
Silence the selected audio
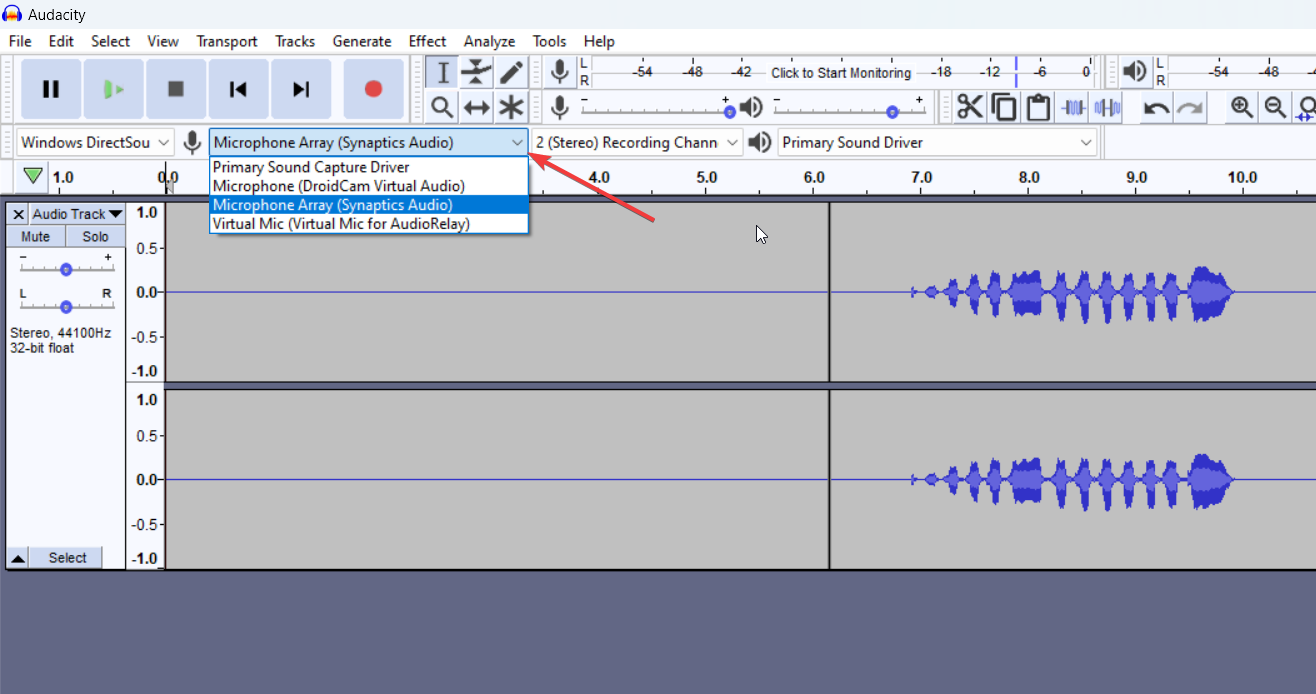coord(1107,107)
